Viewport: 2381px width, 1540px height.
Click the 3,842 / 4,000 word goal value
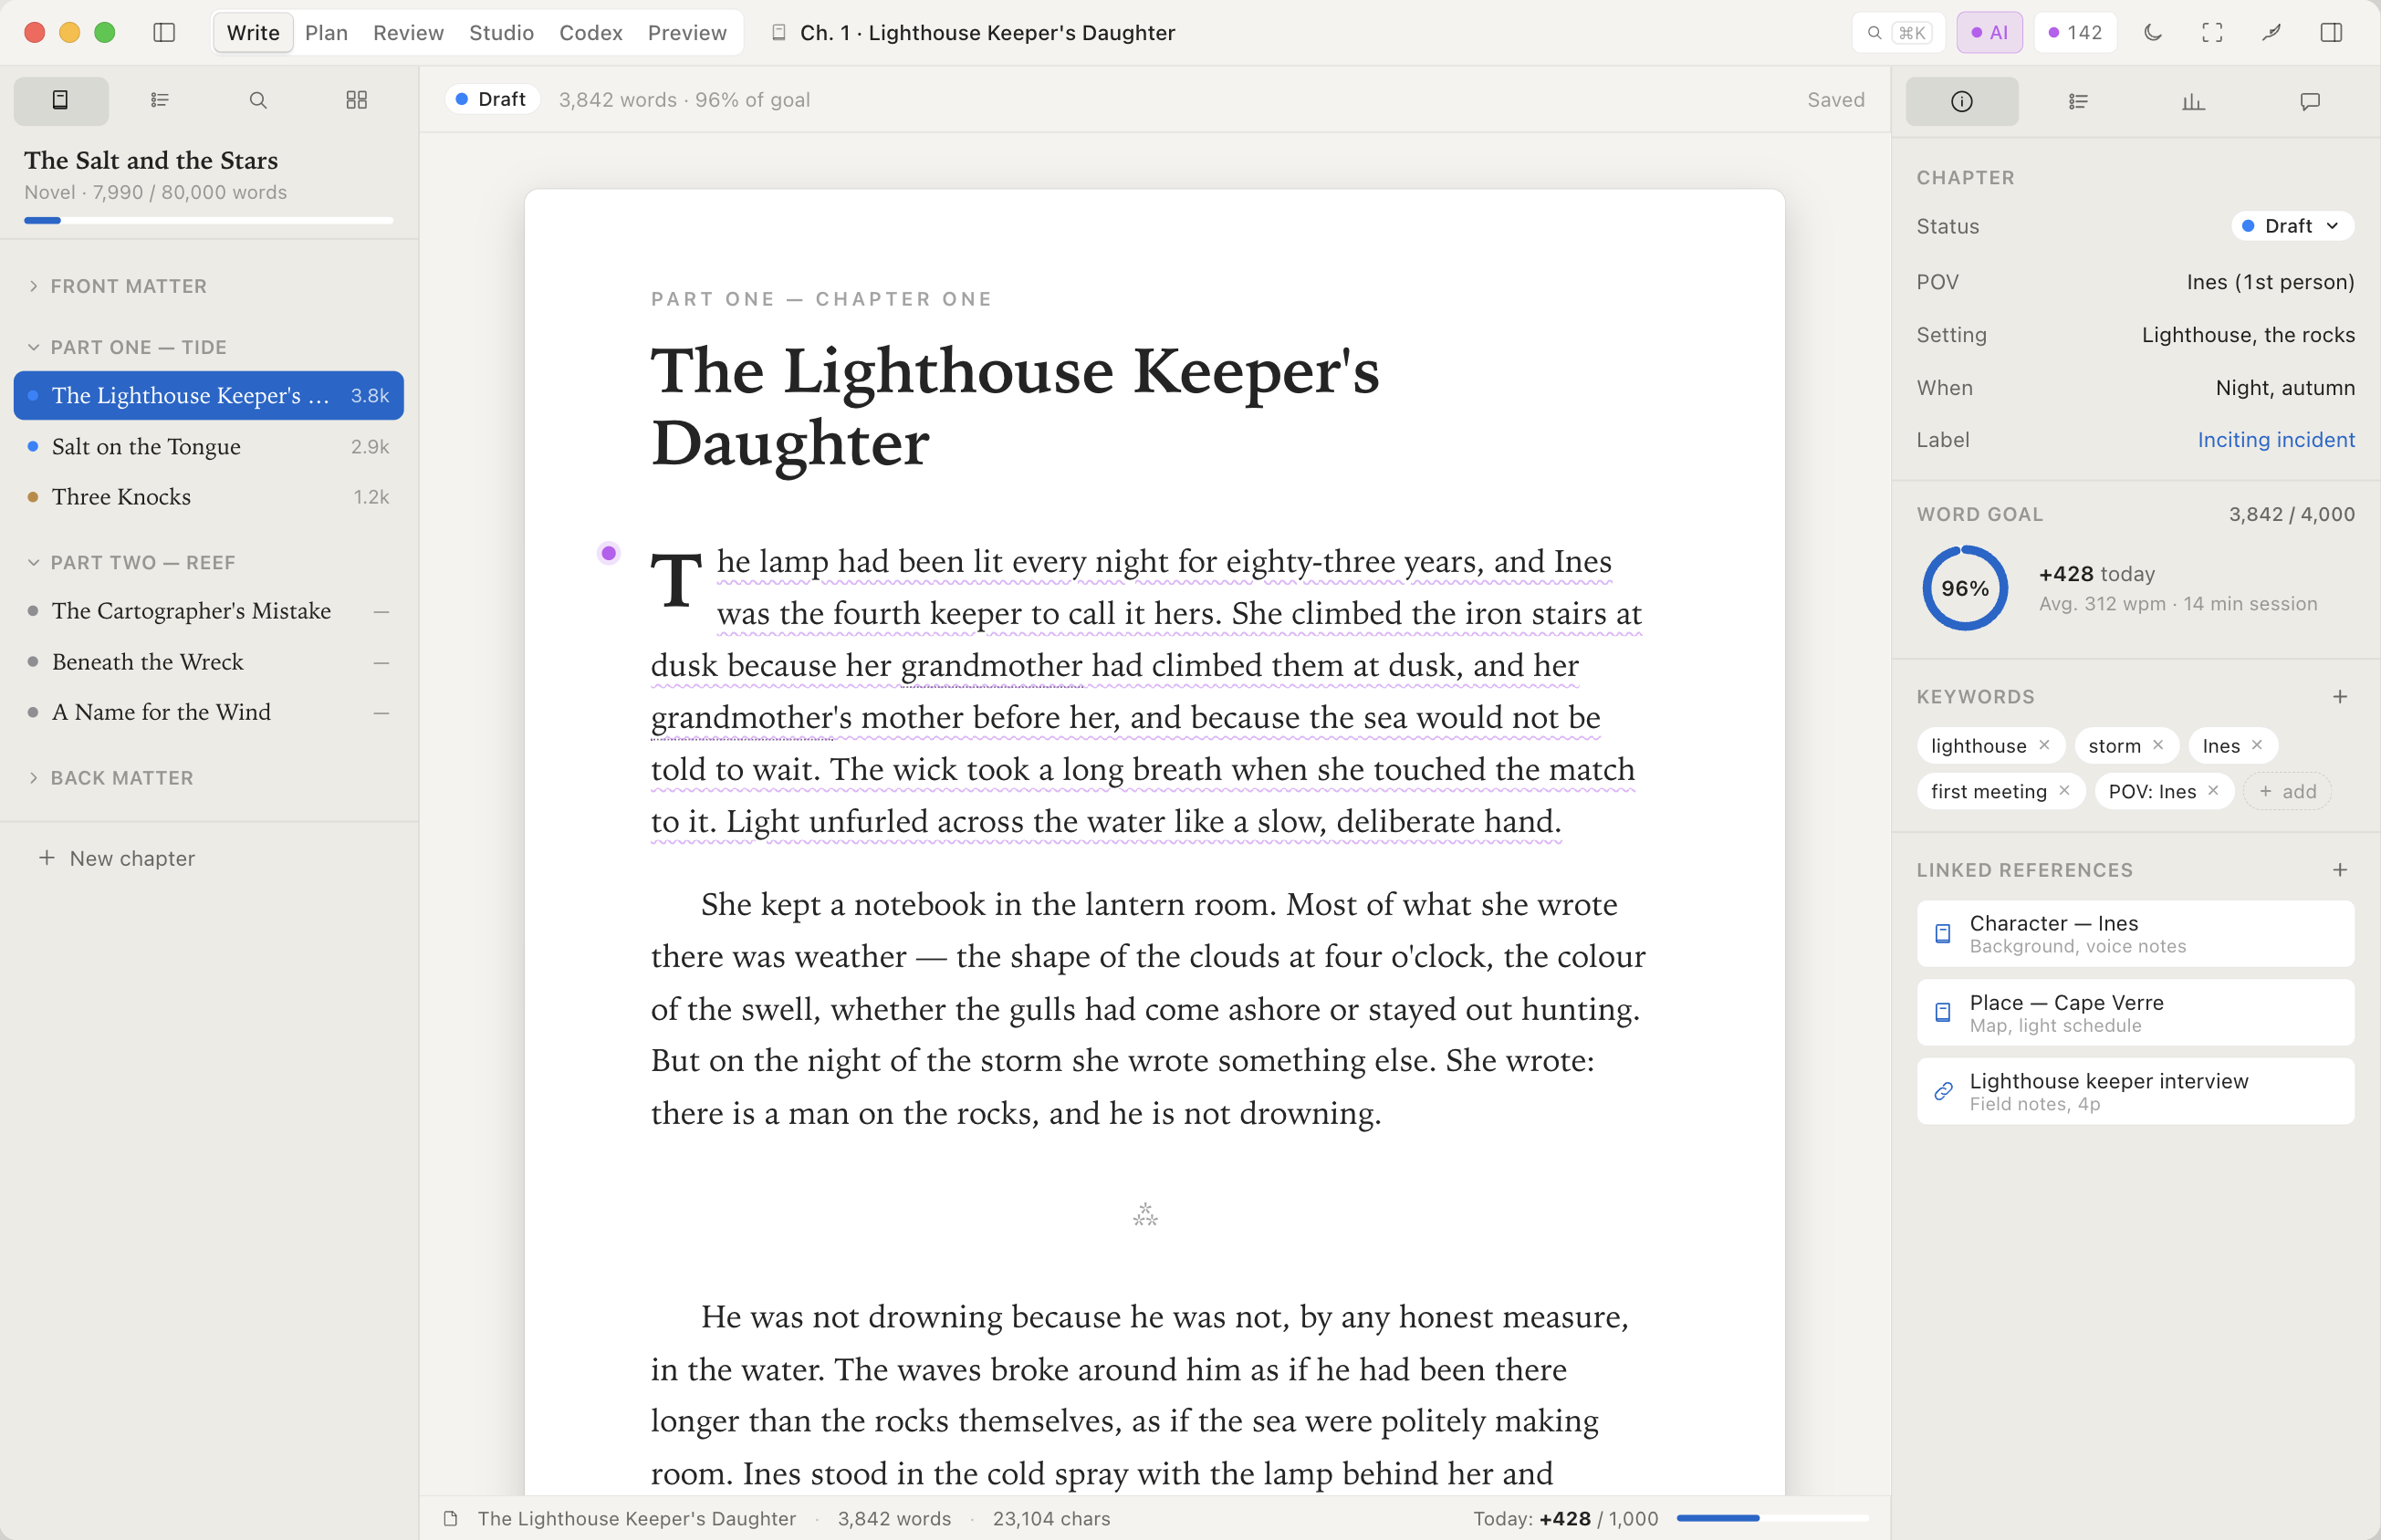pos(2291,514)
